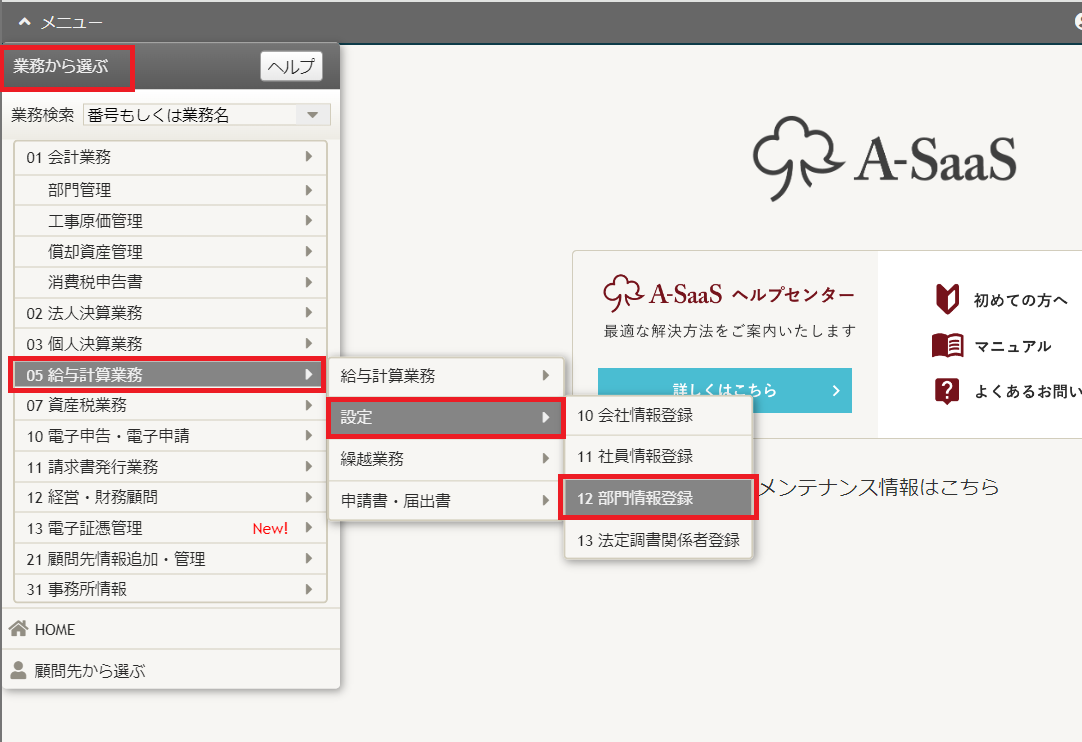This screenshot has height=742, width=1082.
Task: Choose 11 社員情報登録
Action: pos(658,456)
